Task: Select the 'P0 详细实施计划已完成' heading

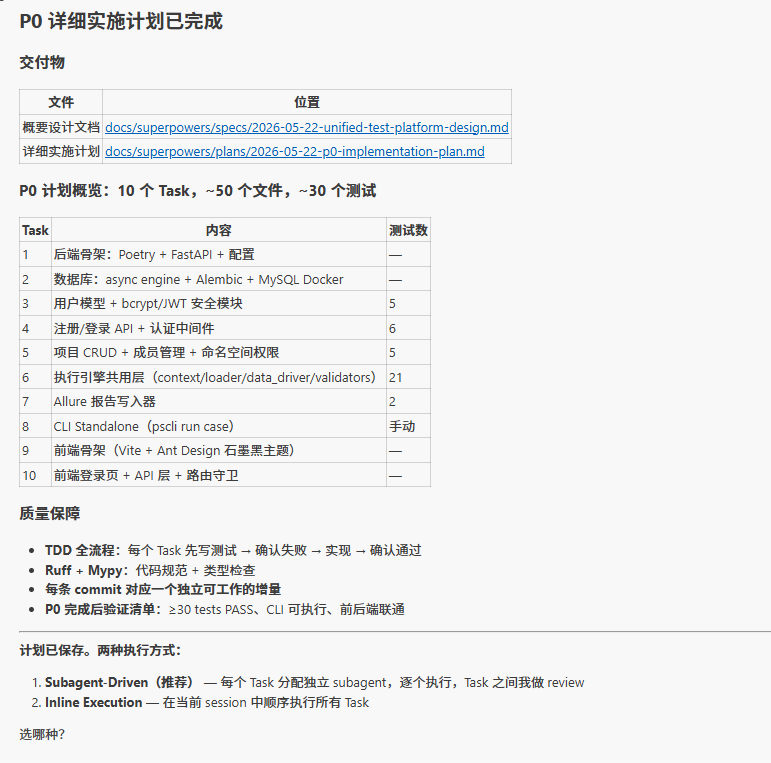Action: click(121, 22)
